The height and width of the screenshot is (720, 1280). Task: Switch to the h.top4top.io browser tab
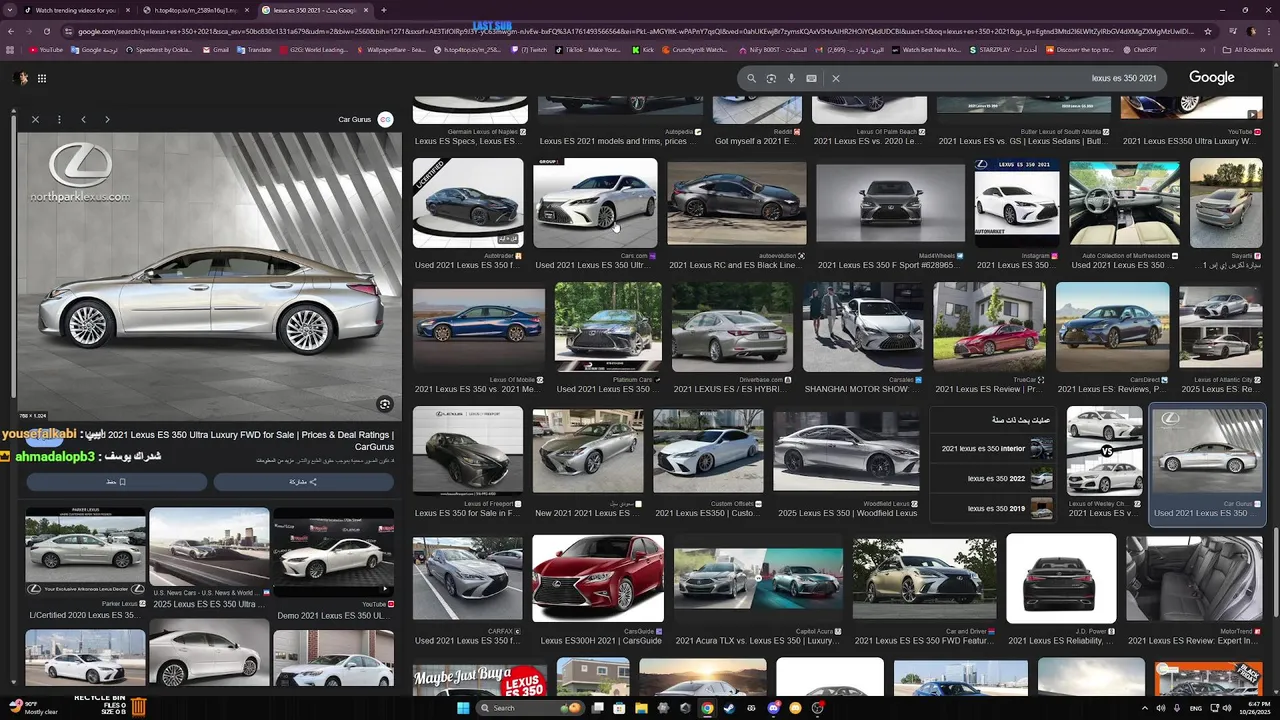pos(195,10)
